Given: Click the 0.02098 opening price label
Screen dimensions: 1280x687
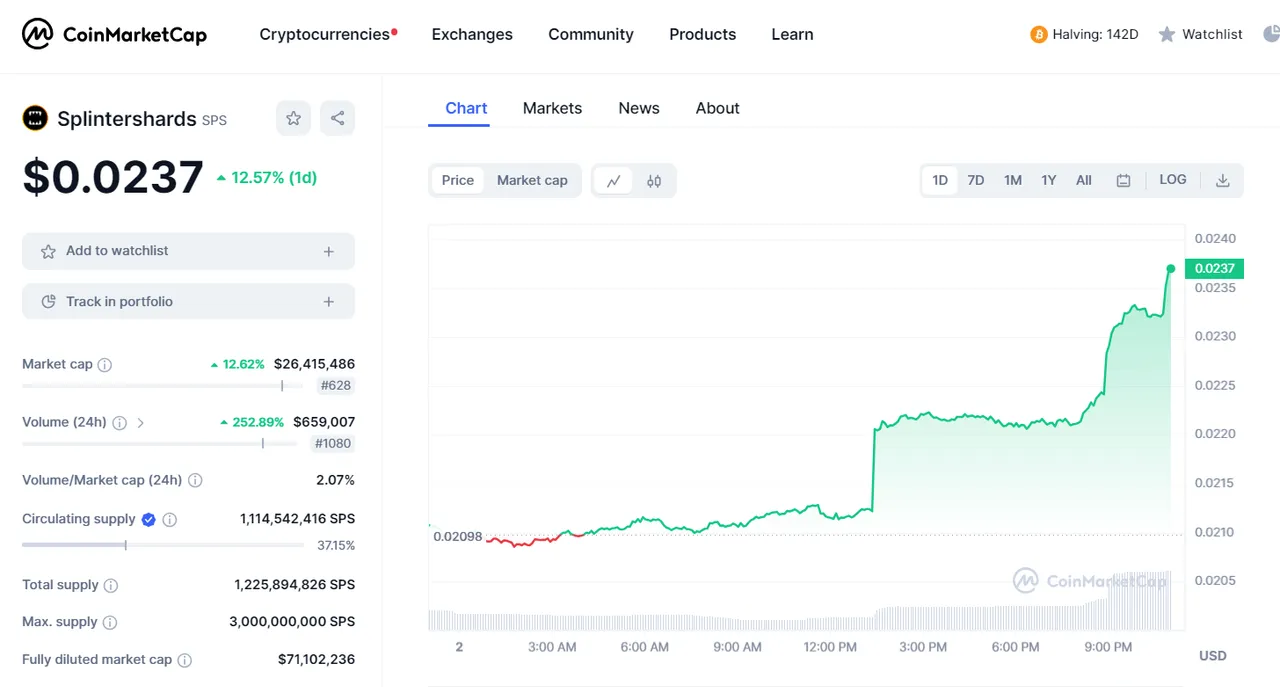Looking at the screenshot, I should pyautogui.click(x=457, y=537).
